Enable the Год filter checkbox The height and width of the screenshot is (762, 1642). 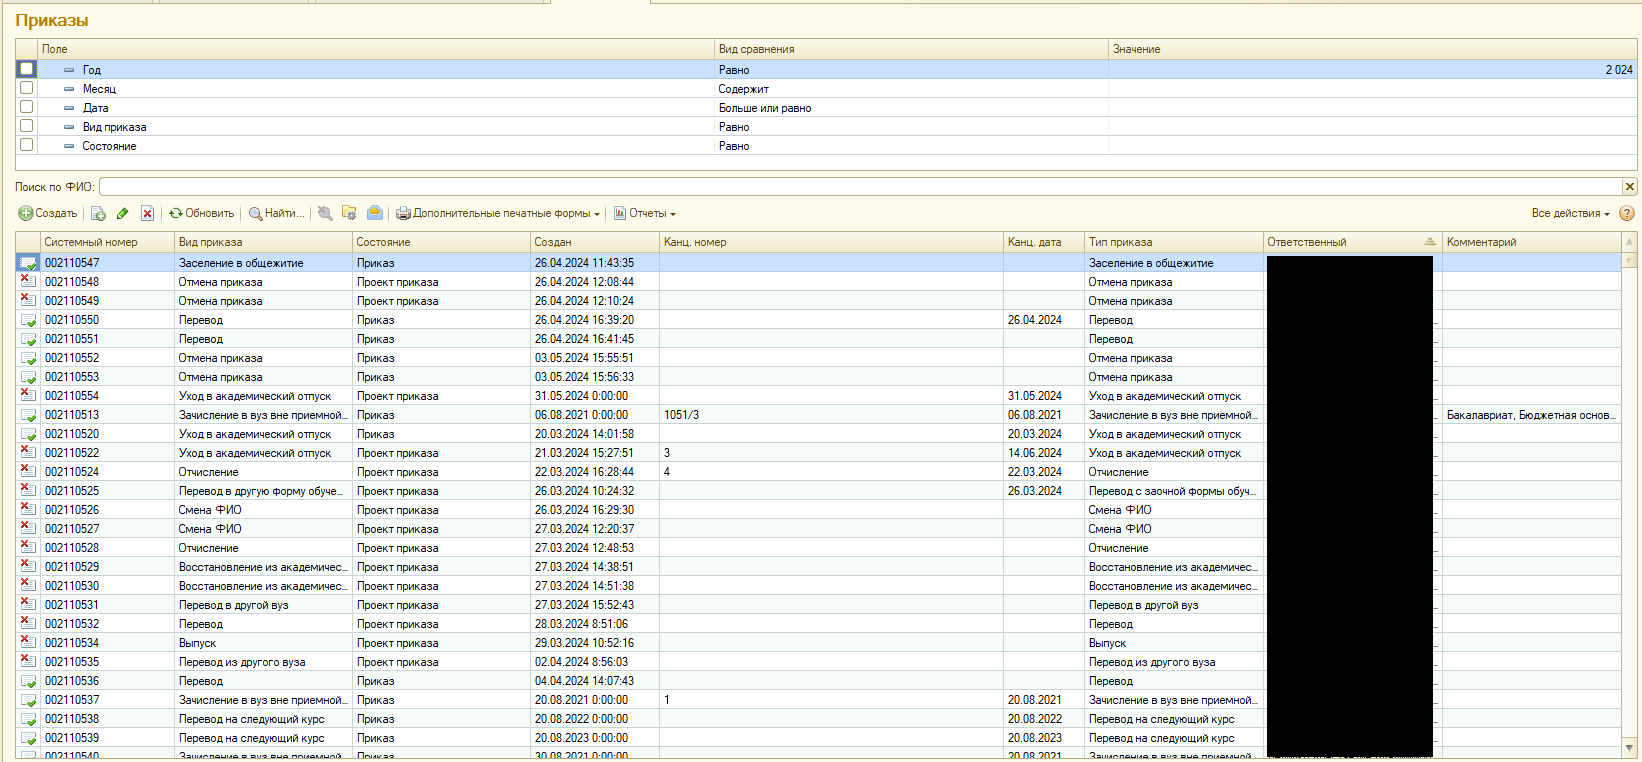[x=27, y=69]
